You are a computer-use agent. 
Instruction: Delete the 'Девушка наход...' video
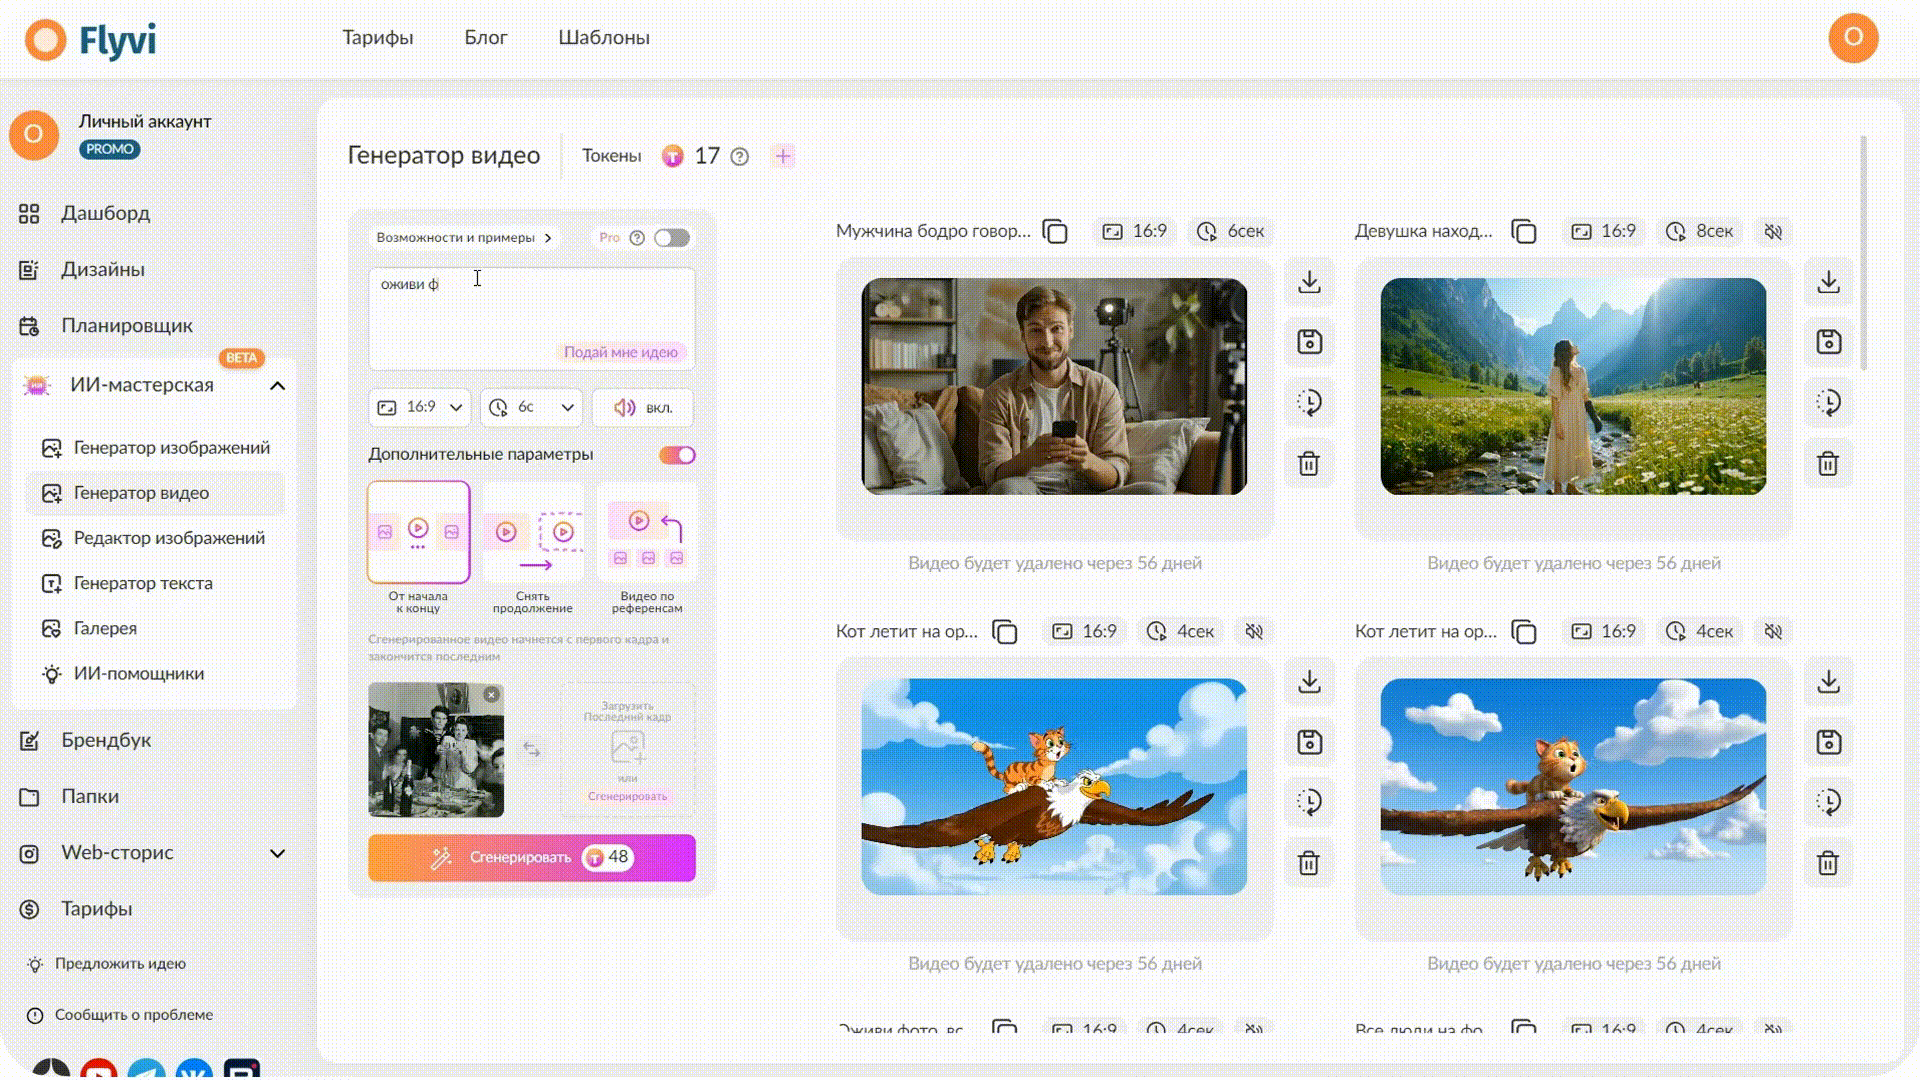(x=1828, y=463)
